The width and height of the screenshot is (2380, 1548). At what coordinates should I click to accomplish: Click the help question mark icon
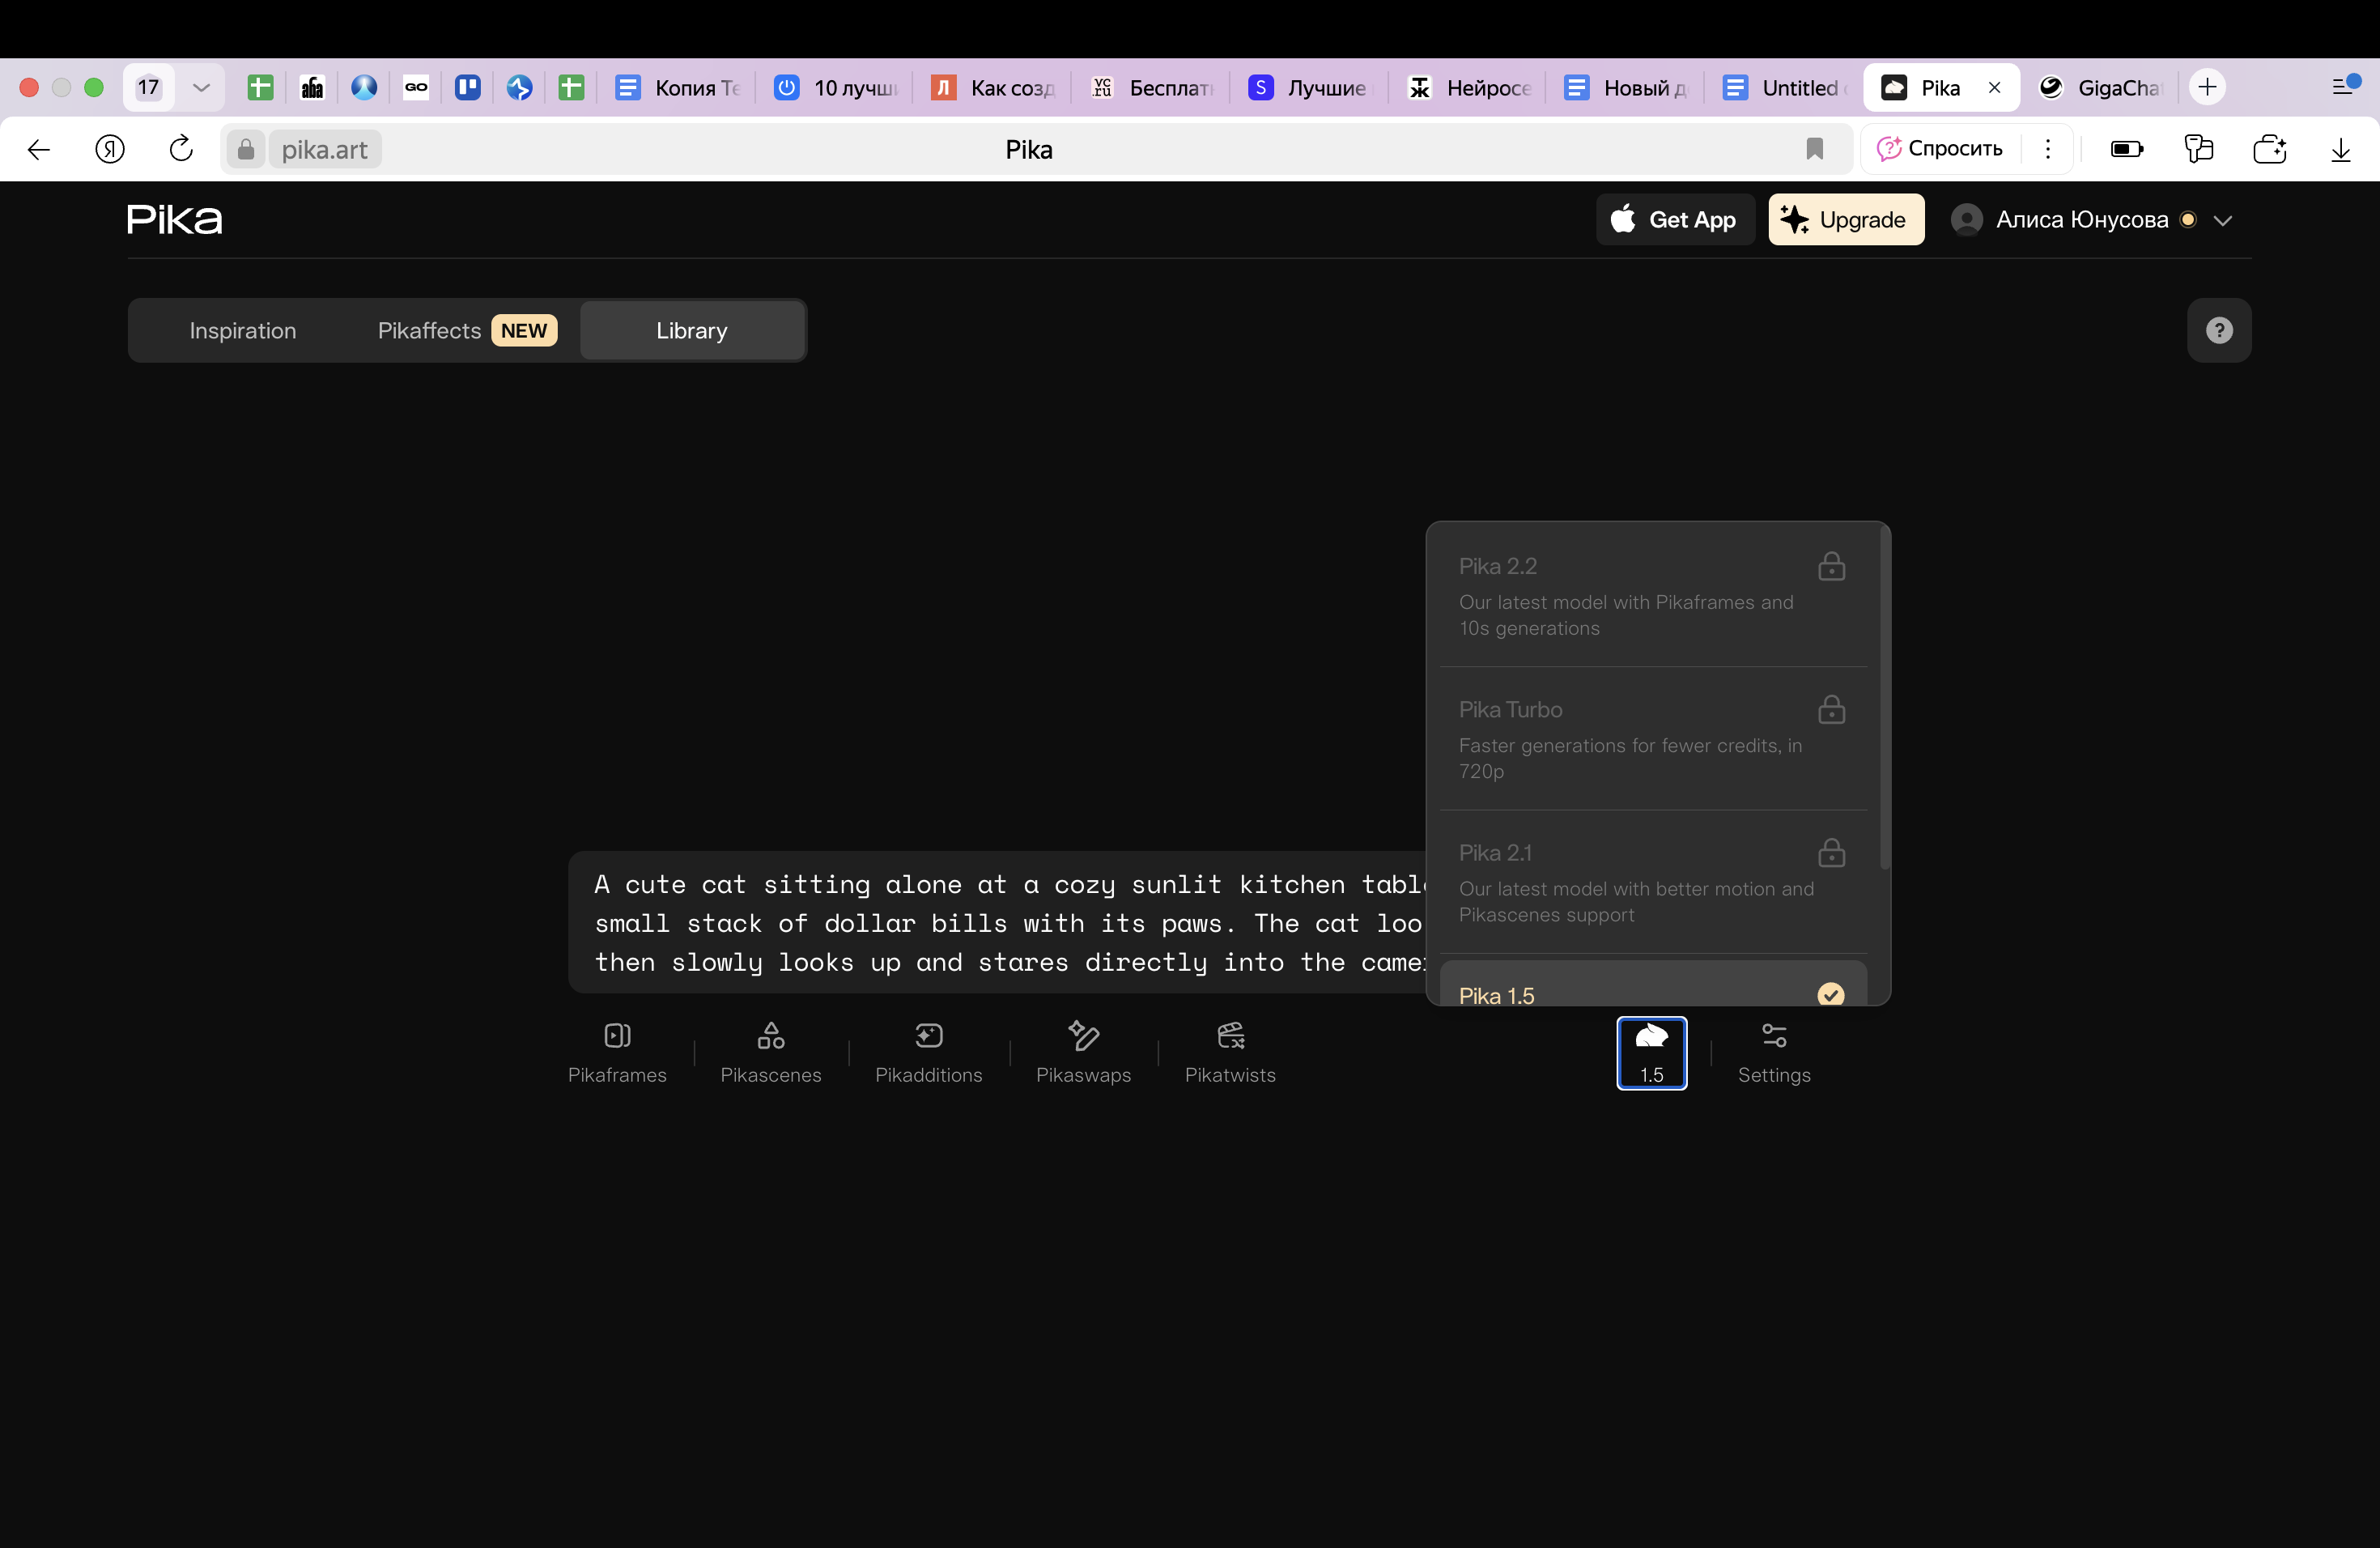[x=2219, y=330]
